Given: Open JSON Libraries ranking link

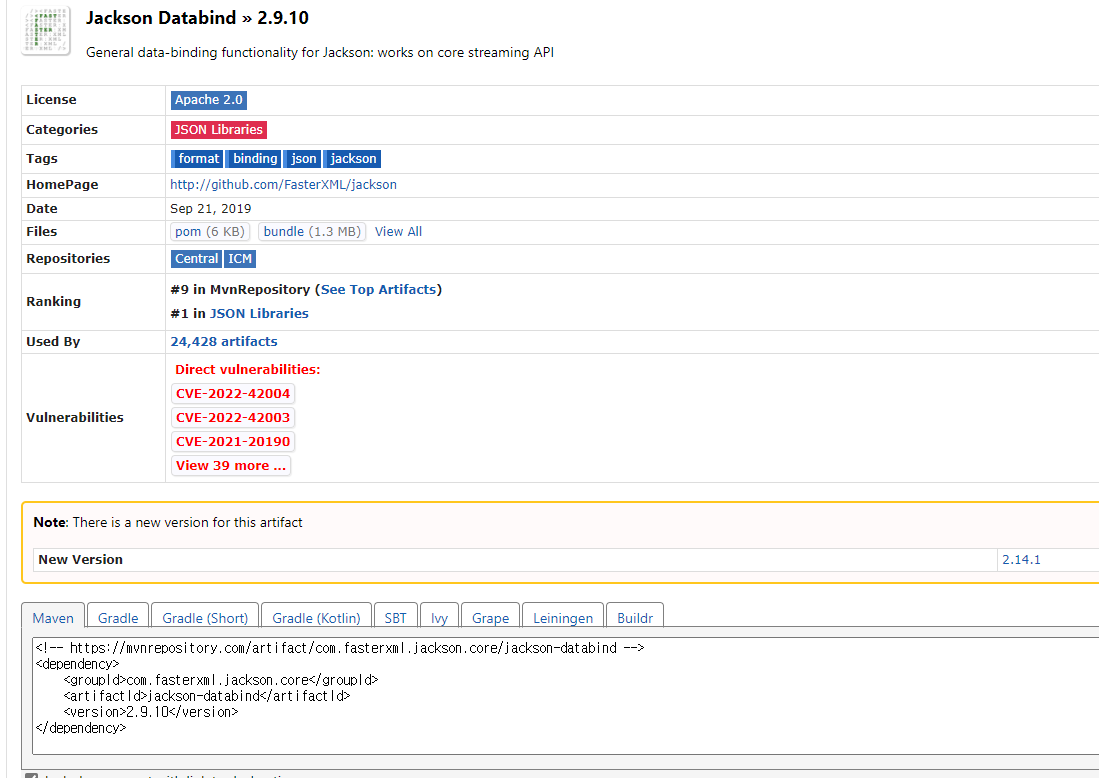Looking at the screenshot, I should (x=259, y=314).
